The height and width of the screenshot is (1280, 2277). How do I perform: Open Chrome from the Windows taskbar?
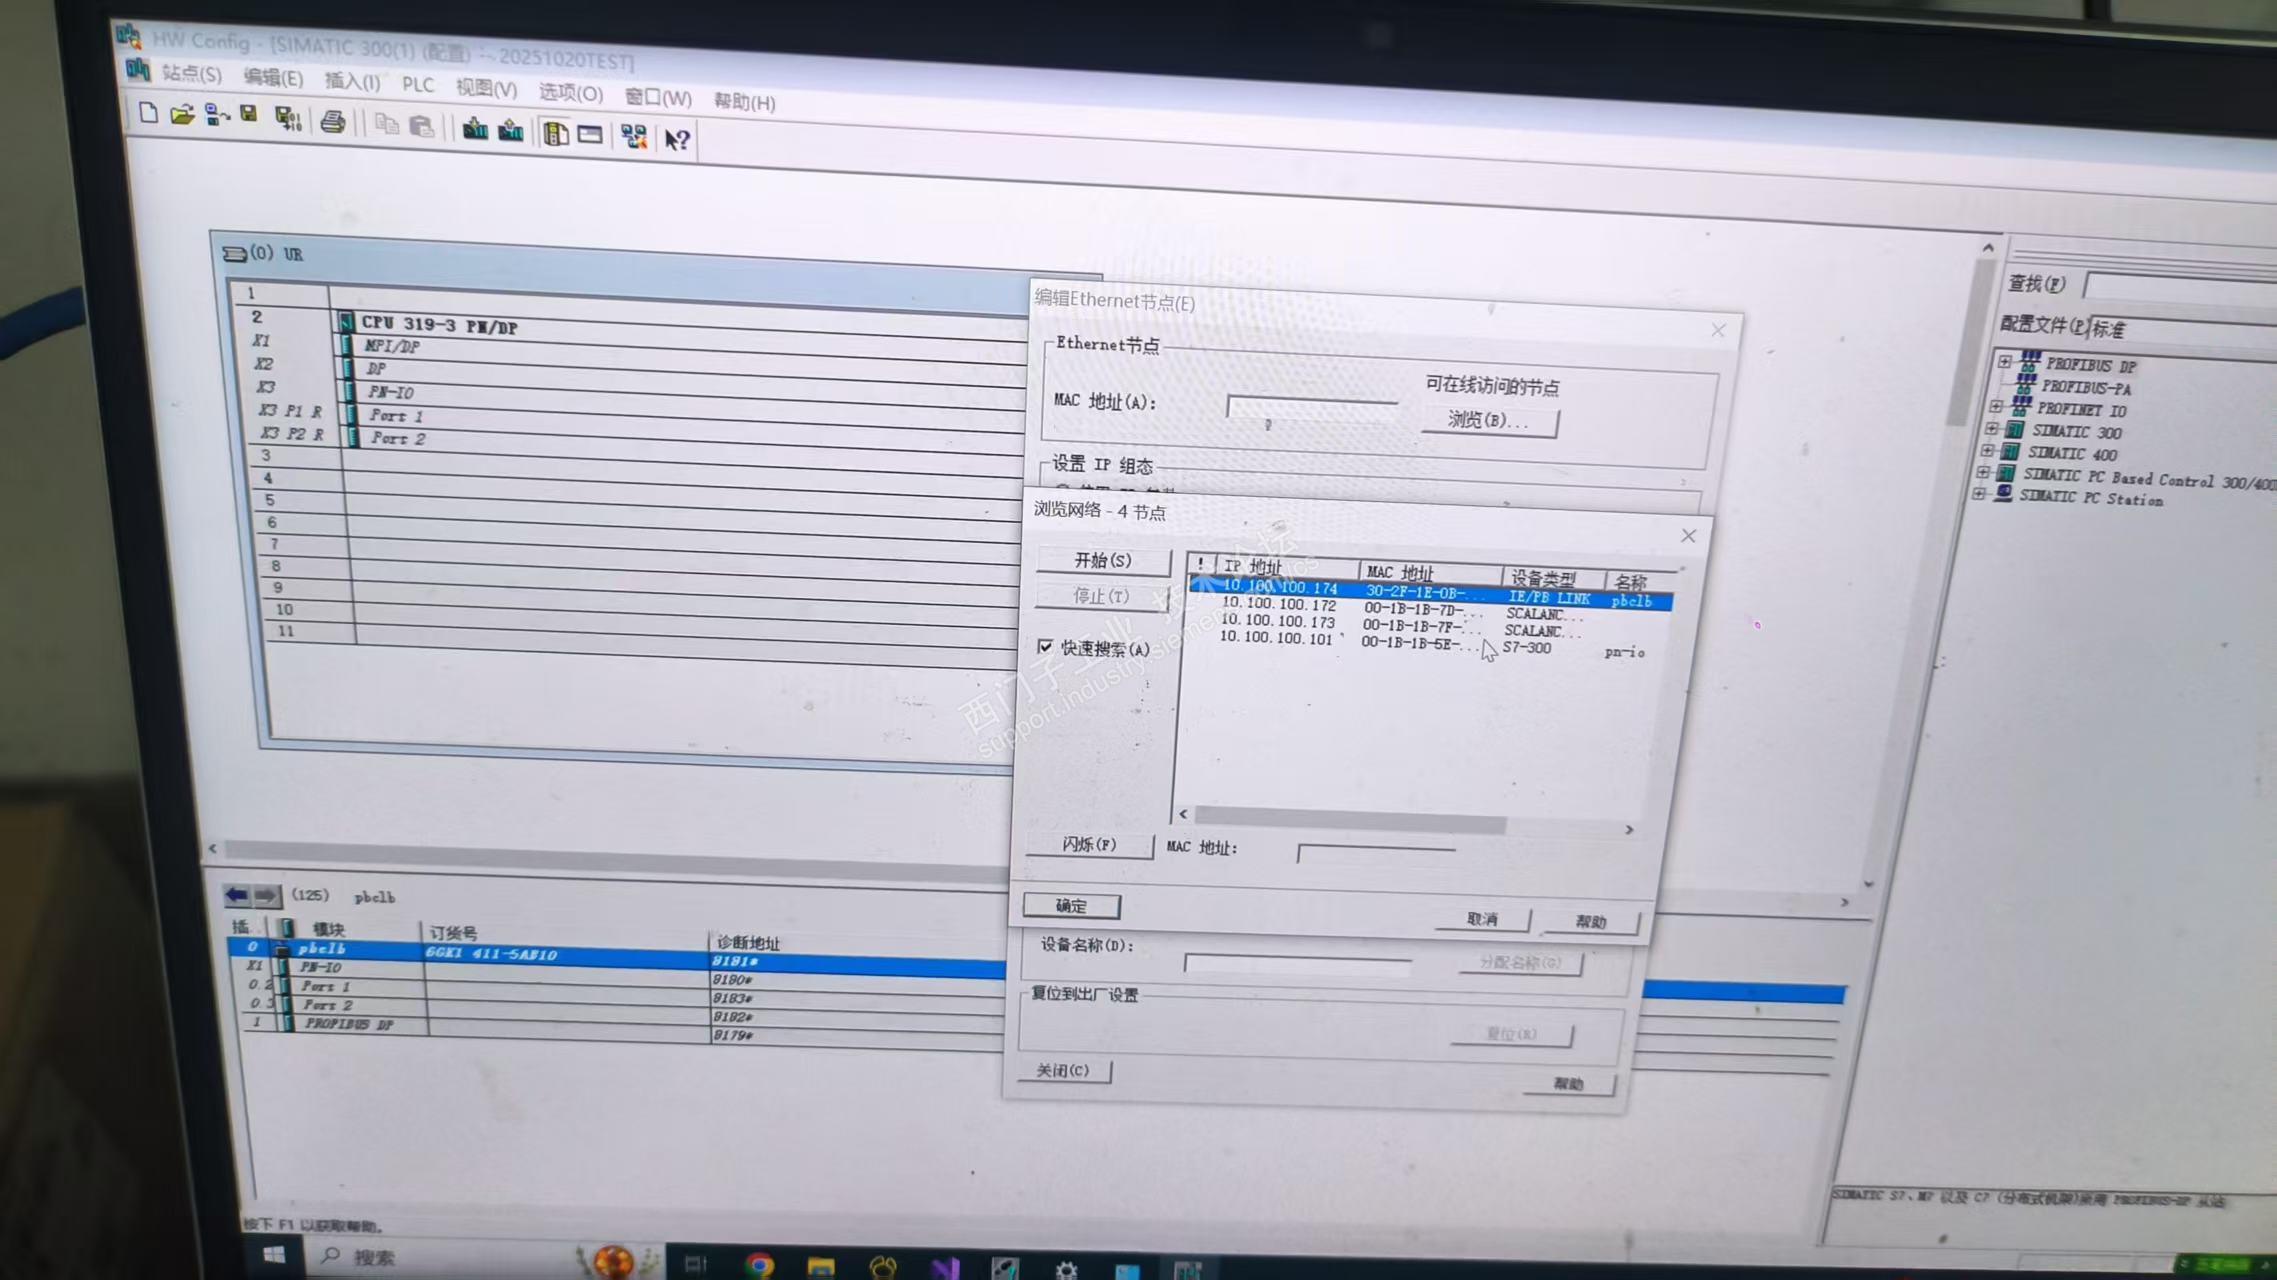(759, 1266)
